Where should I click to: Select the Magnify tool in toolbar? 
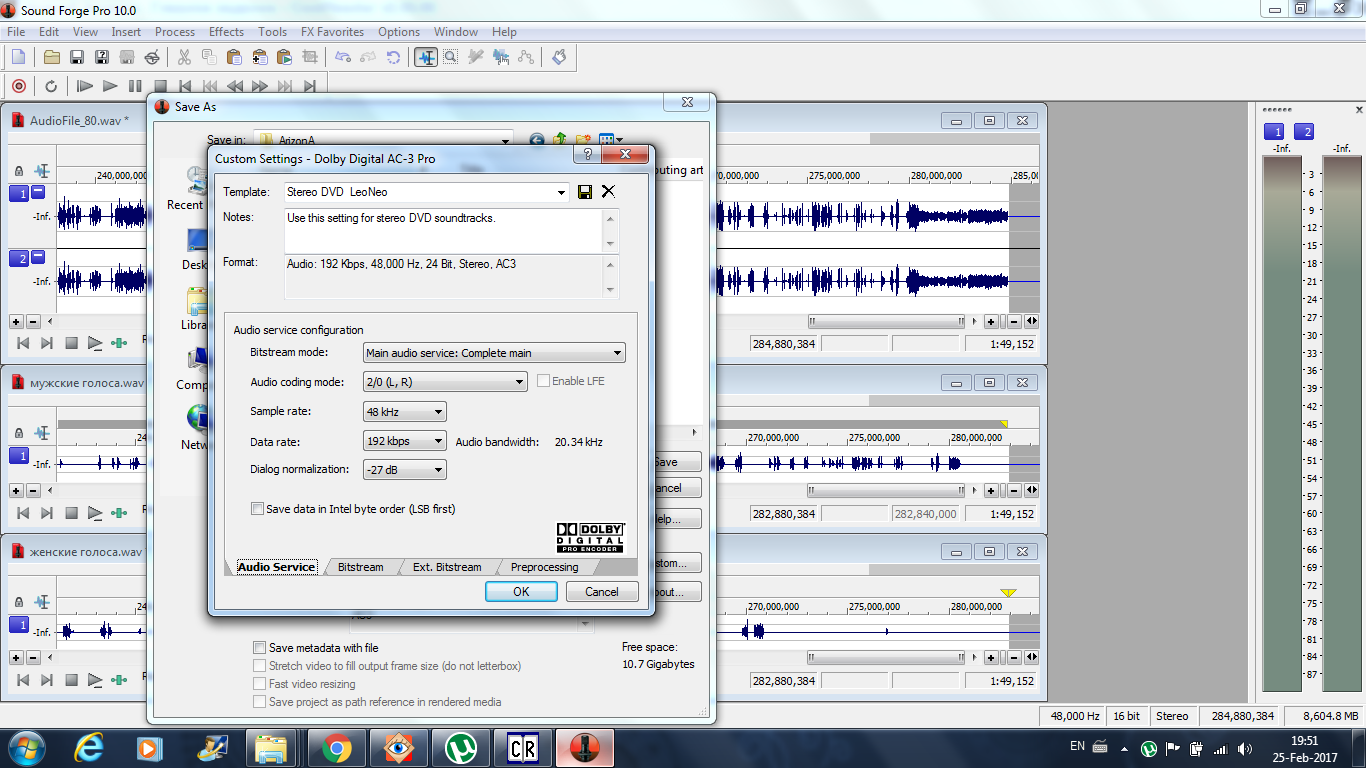point(451,57)
